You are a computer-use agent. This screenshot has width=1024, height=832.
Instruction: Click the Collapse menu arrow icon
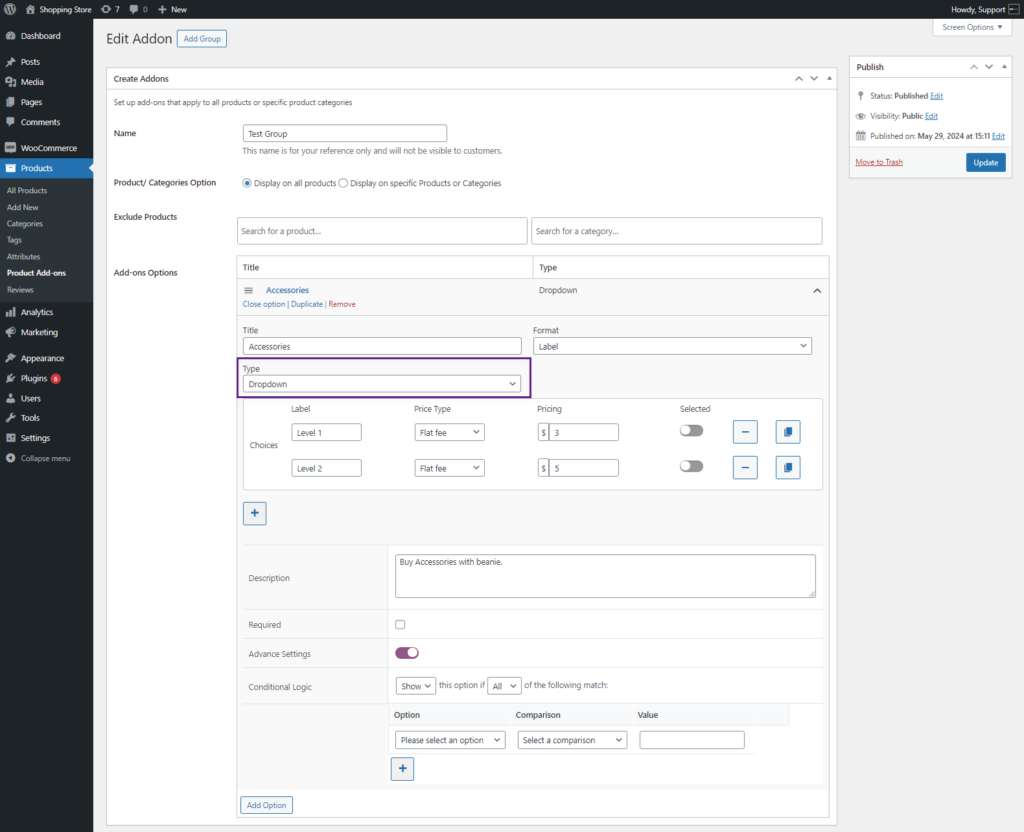click(10, 458)
